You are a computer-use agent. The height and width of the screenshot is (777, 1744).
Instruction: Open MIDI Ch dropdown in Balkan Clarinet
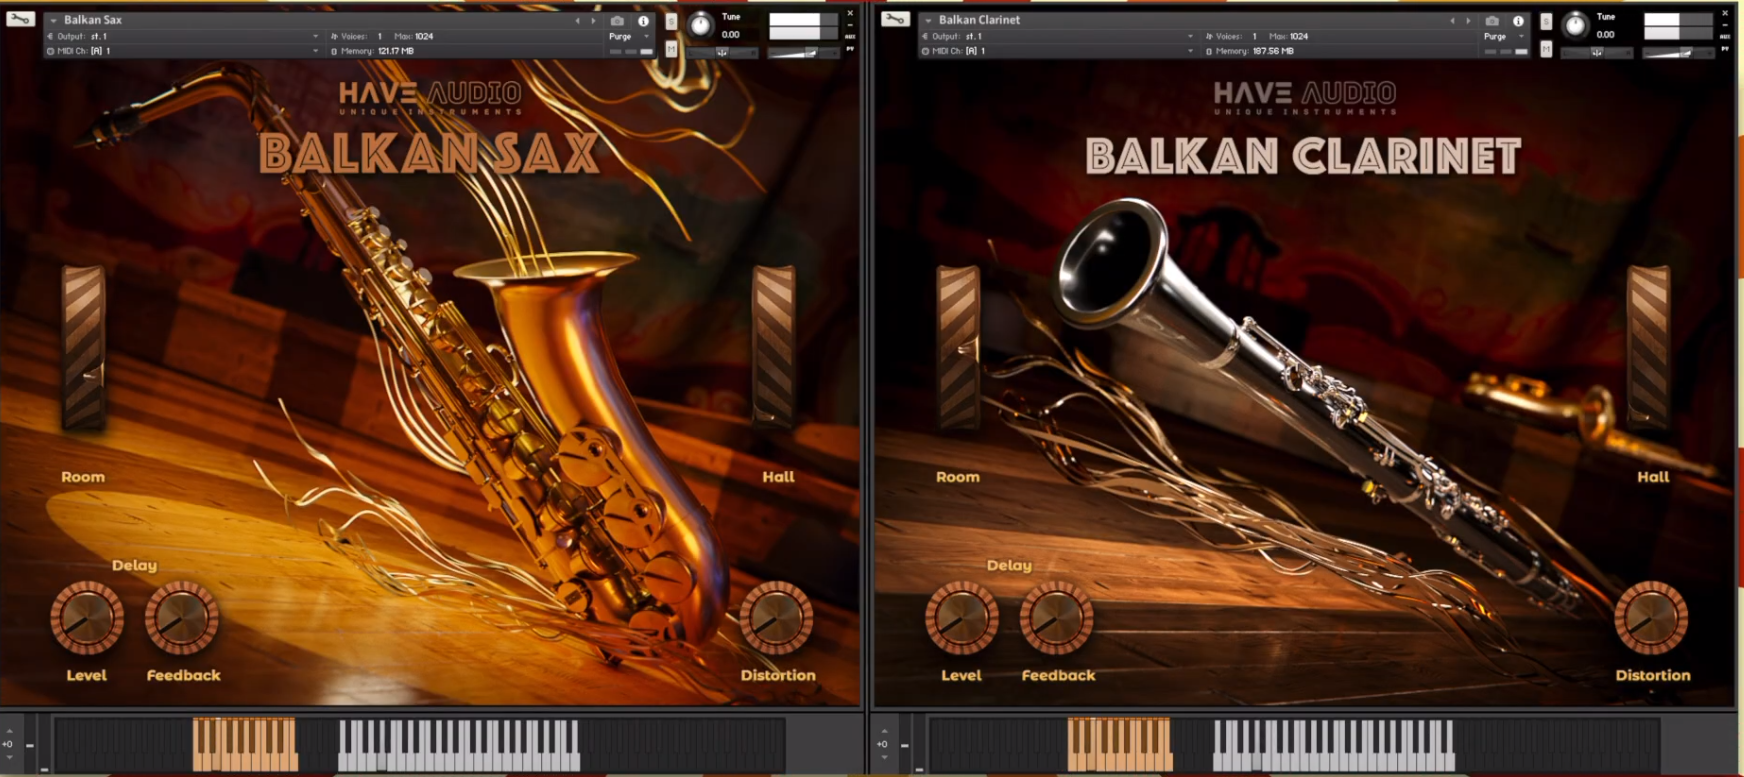pos(1191,51)
